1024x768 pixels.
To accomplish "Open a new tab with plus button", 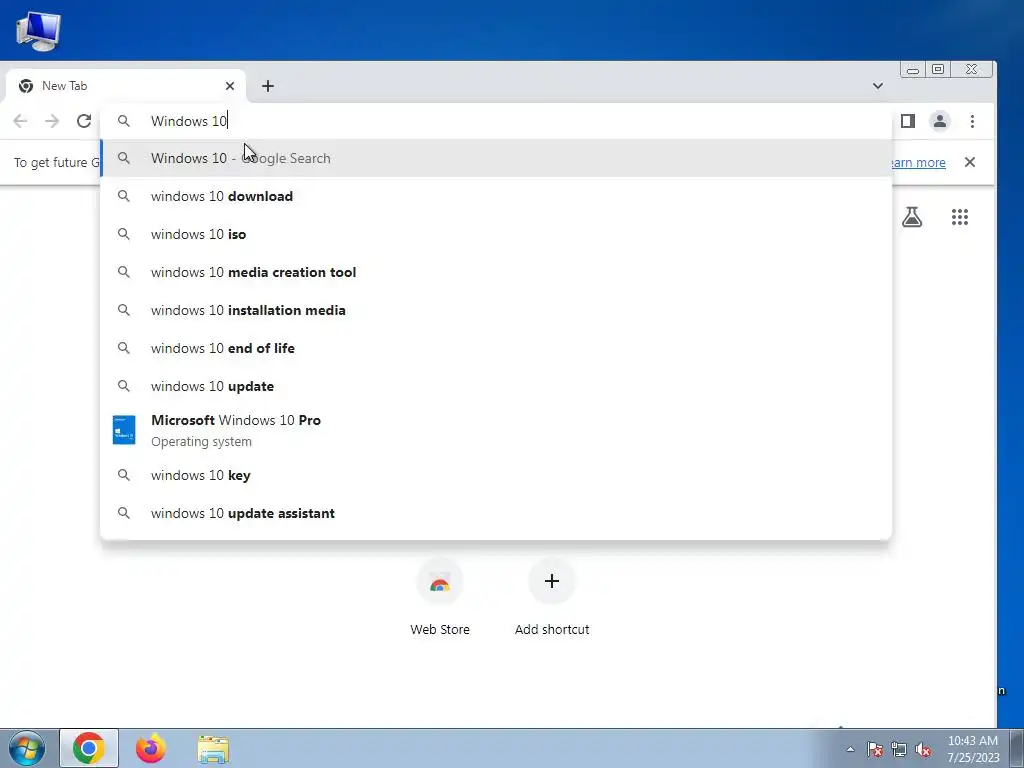I will 268,86.
